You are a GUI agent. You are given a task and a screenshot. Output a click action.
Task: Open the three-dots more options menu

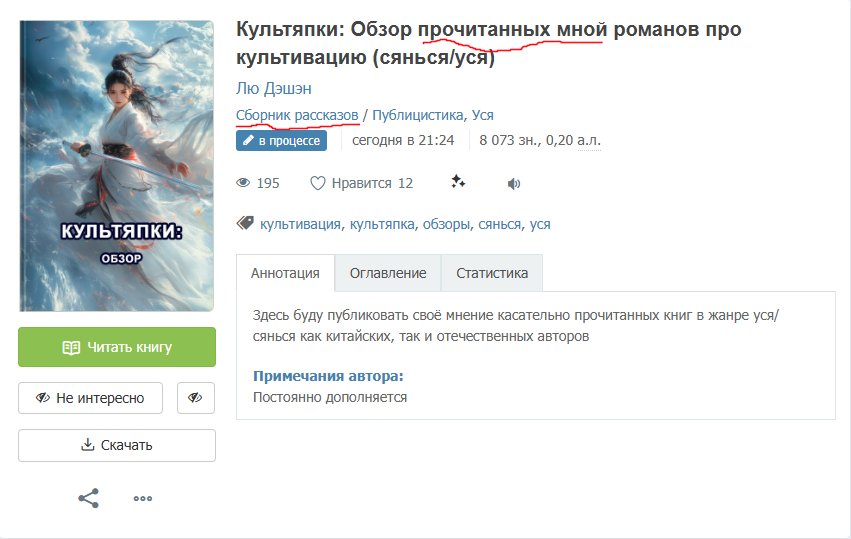point(143,498)
